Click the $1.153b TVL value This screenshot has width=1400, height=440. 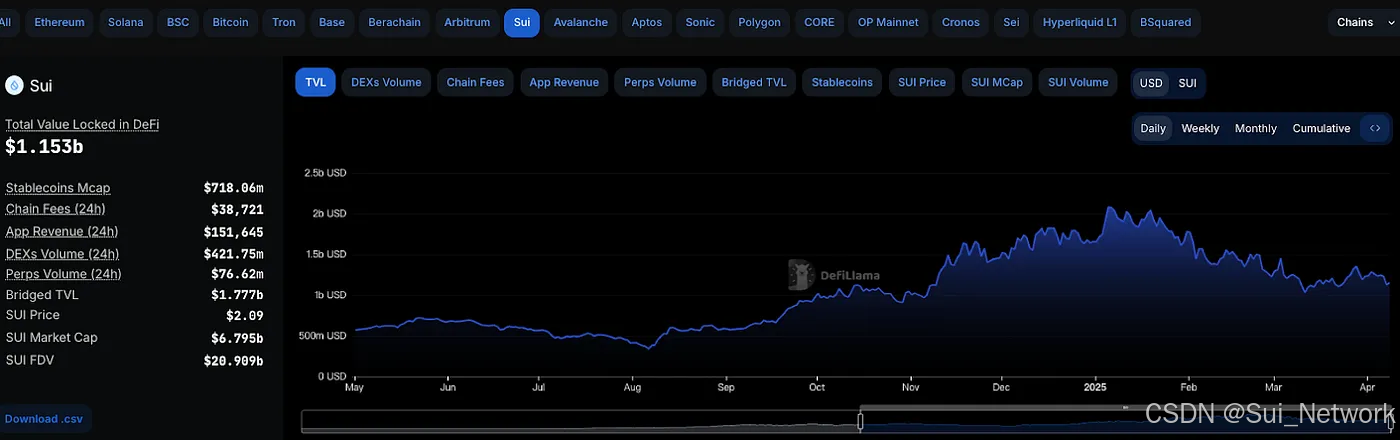[x=44, y=147]
